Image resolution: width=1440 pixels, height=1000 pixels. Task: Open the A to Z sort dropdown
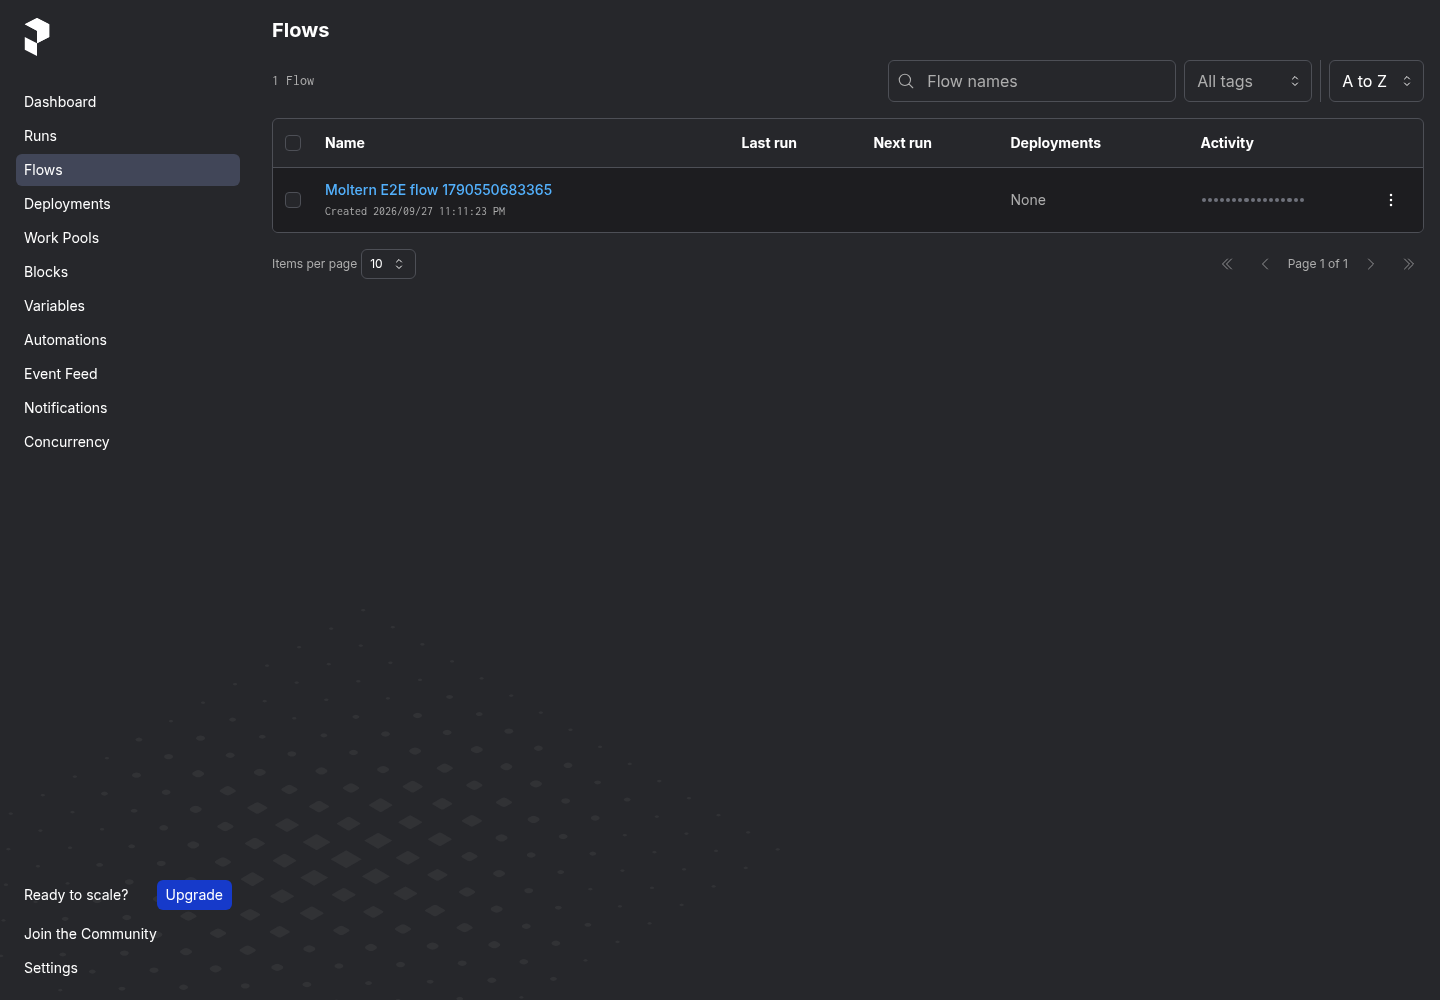pyautogui.click(x=1376, y=81)
